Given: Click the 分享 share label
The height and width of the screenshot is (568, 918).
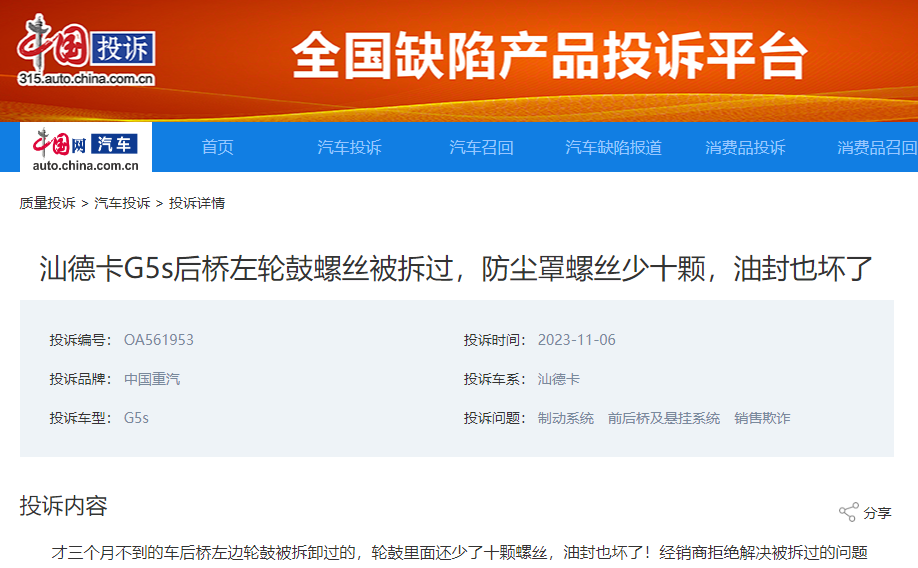Looking at the screenshot, I should pos(877,513).
